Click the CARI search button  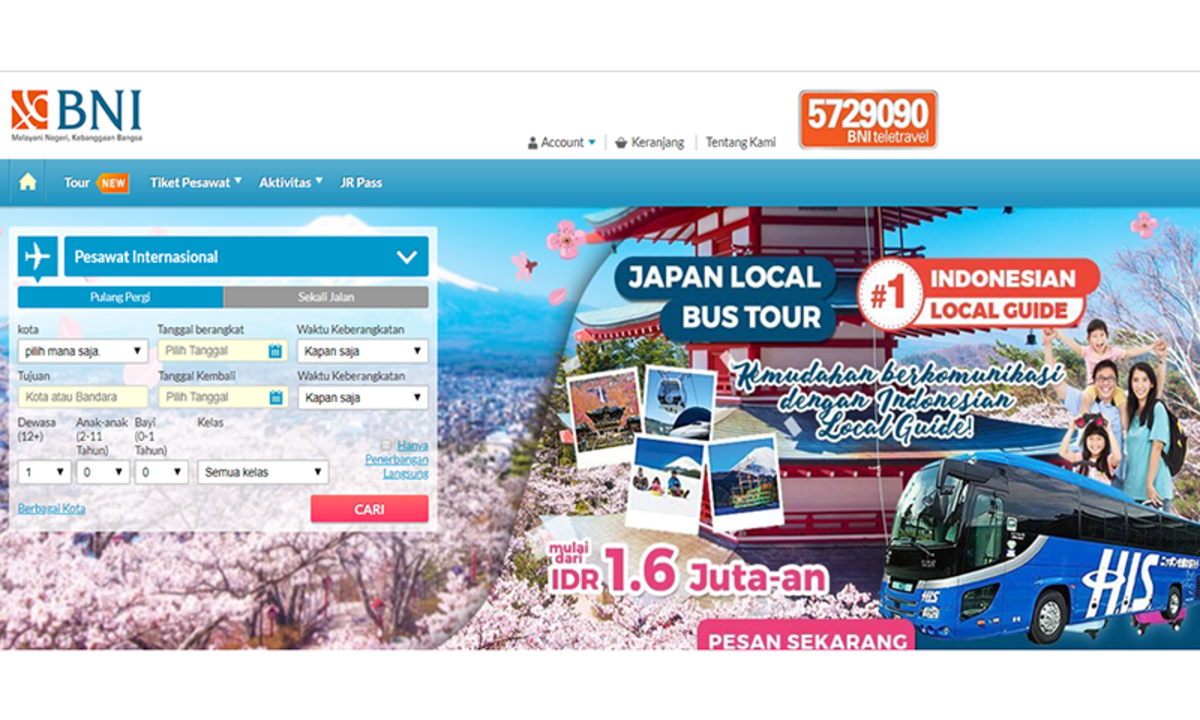coord(369,509)
